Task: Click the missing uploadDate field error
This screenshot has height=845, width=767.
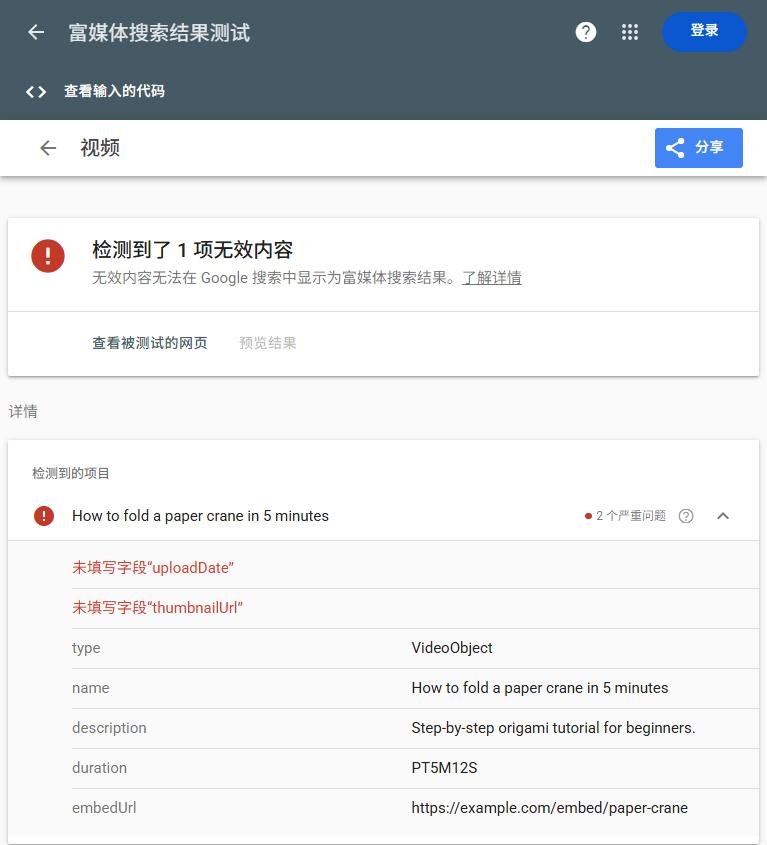Action: click(x=153, y=568)
